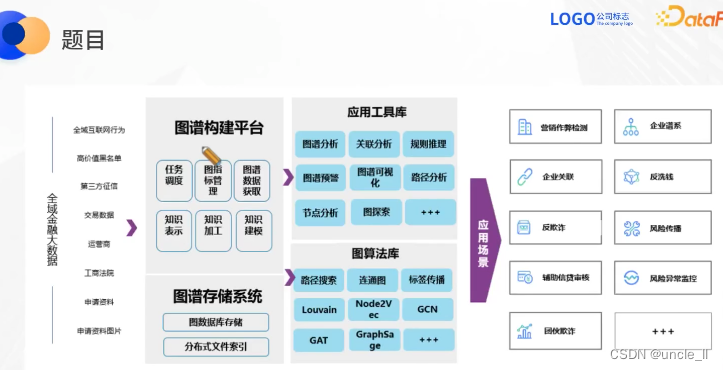Select the 图谱数据获取 box
This screenshot has width=723, height=370.
tap(252, 181)
